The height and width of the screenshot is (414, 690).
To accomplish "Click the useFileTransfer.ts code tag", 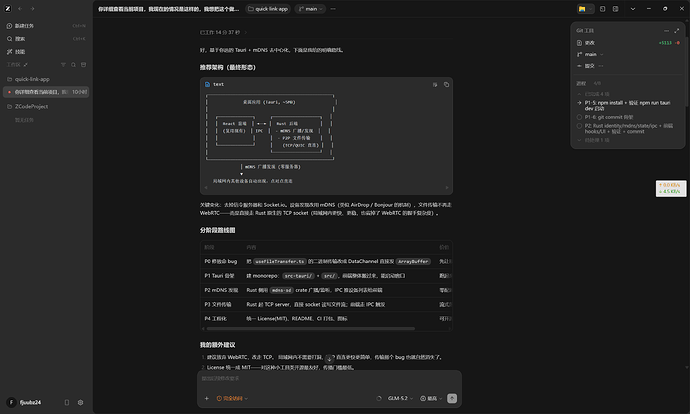I will point(280,261).
